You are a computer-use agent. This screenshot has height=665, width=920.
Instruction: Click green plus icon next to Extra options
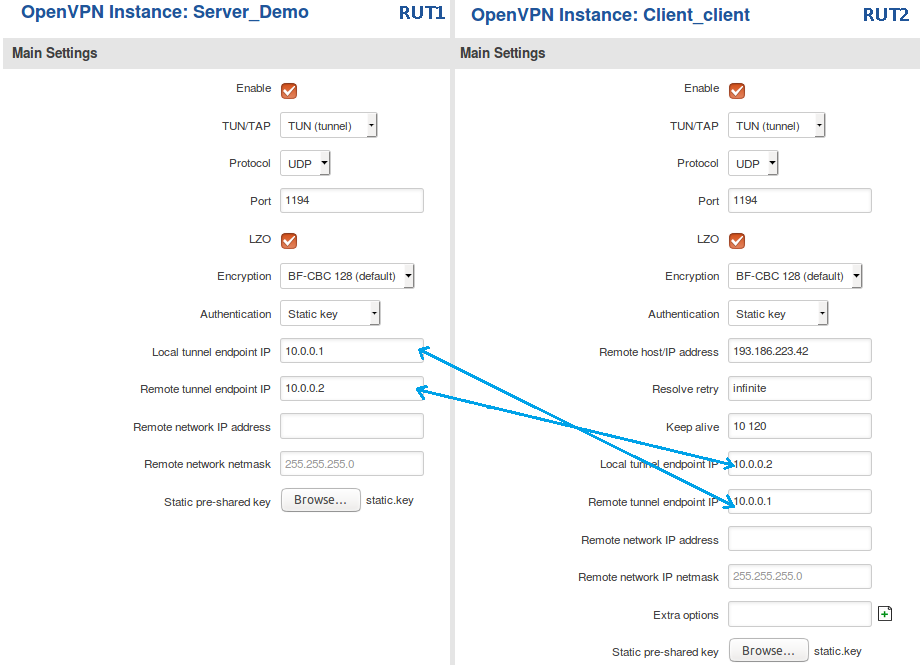tap(885, 613)
